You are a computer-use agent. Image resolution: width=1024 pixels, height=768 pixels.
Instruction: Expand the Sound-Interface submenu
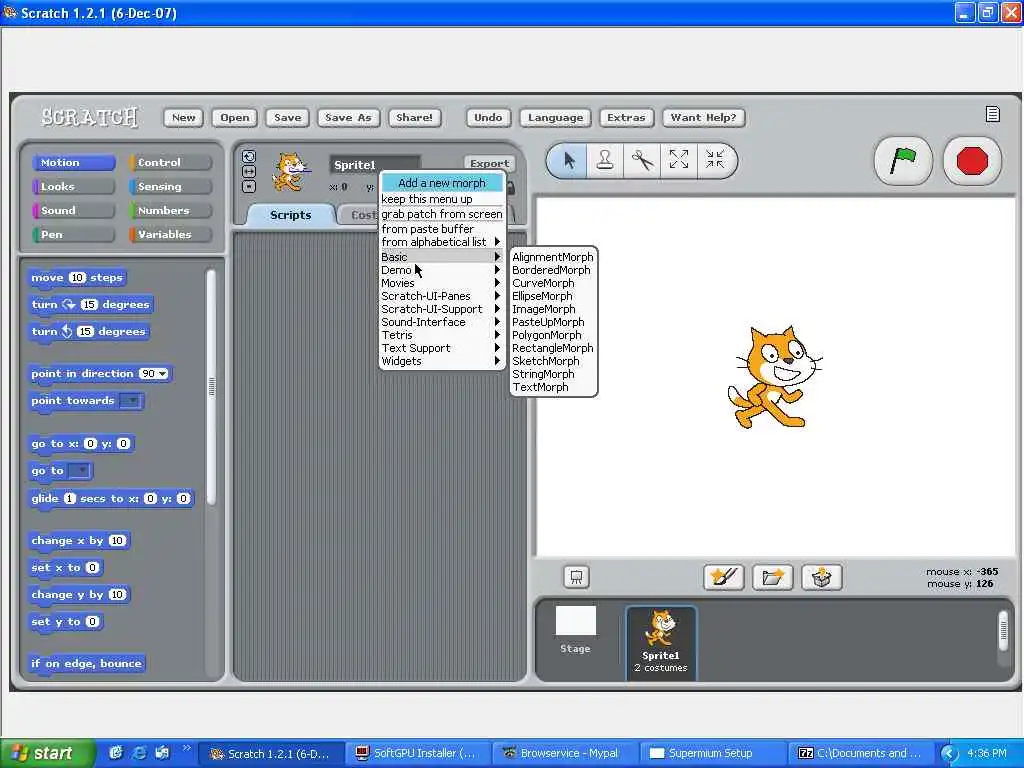click(x=441, y=322)
